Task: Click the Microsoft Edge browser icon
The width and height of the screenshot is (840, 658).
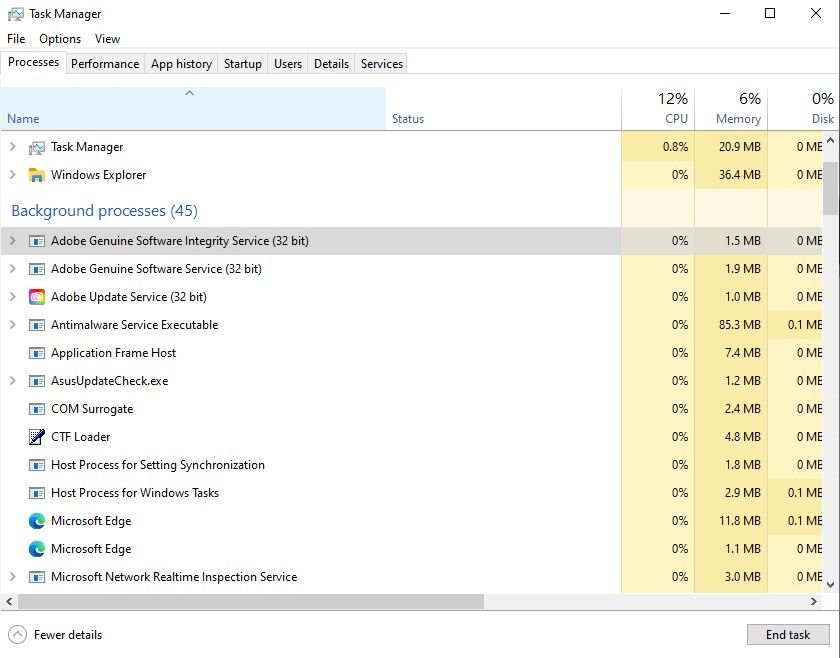Action: click(37, 521)
